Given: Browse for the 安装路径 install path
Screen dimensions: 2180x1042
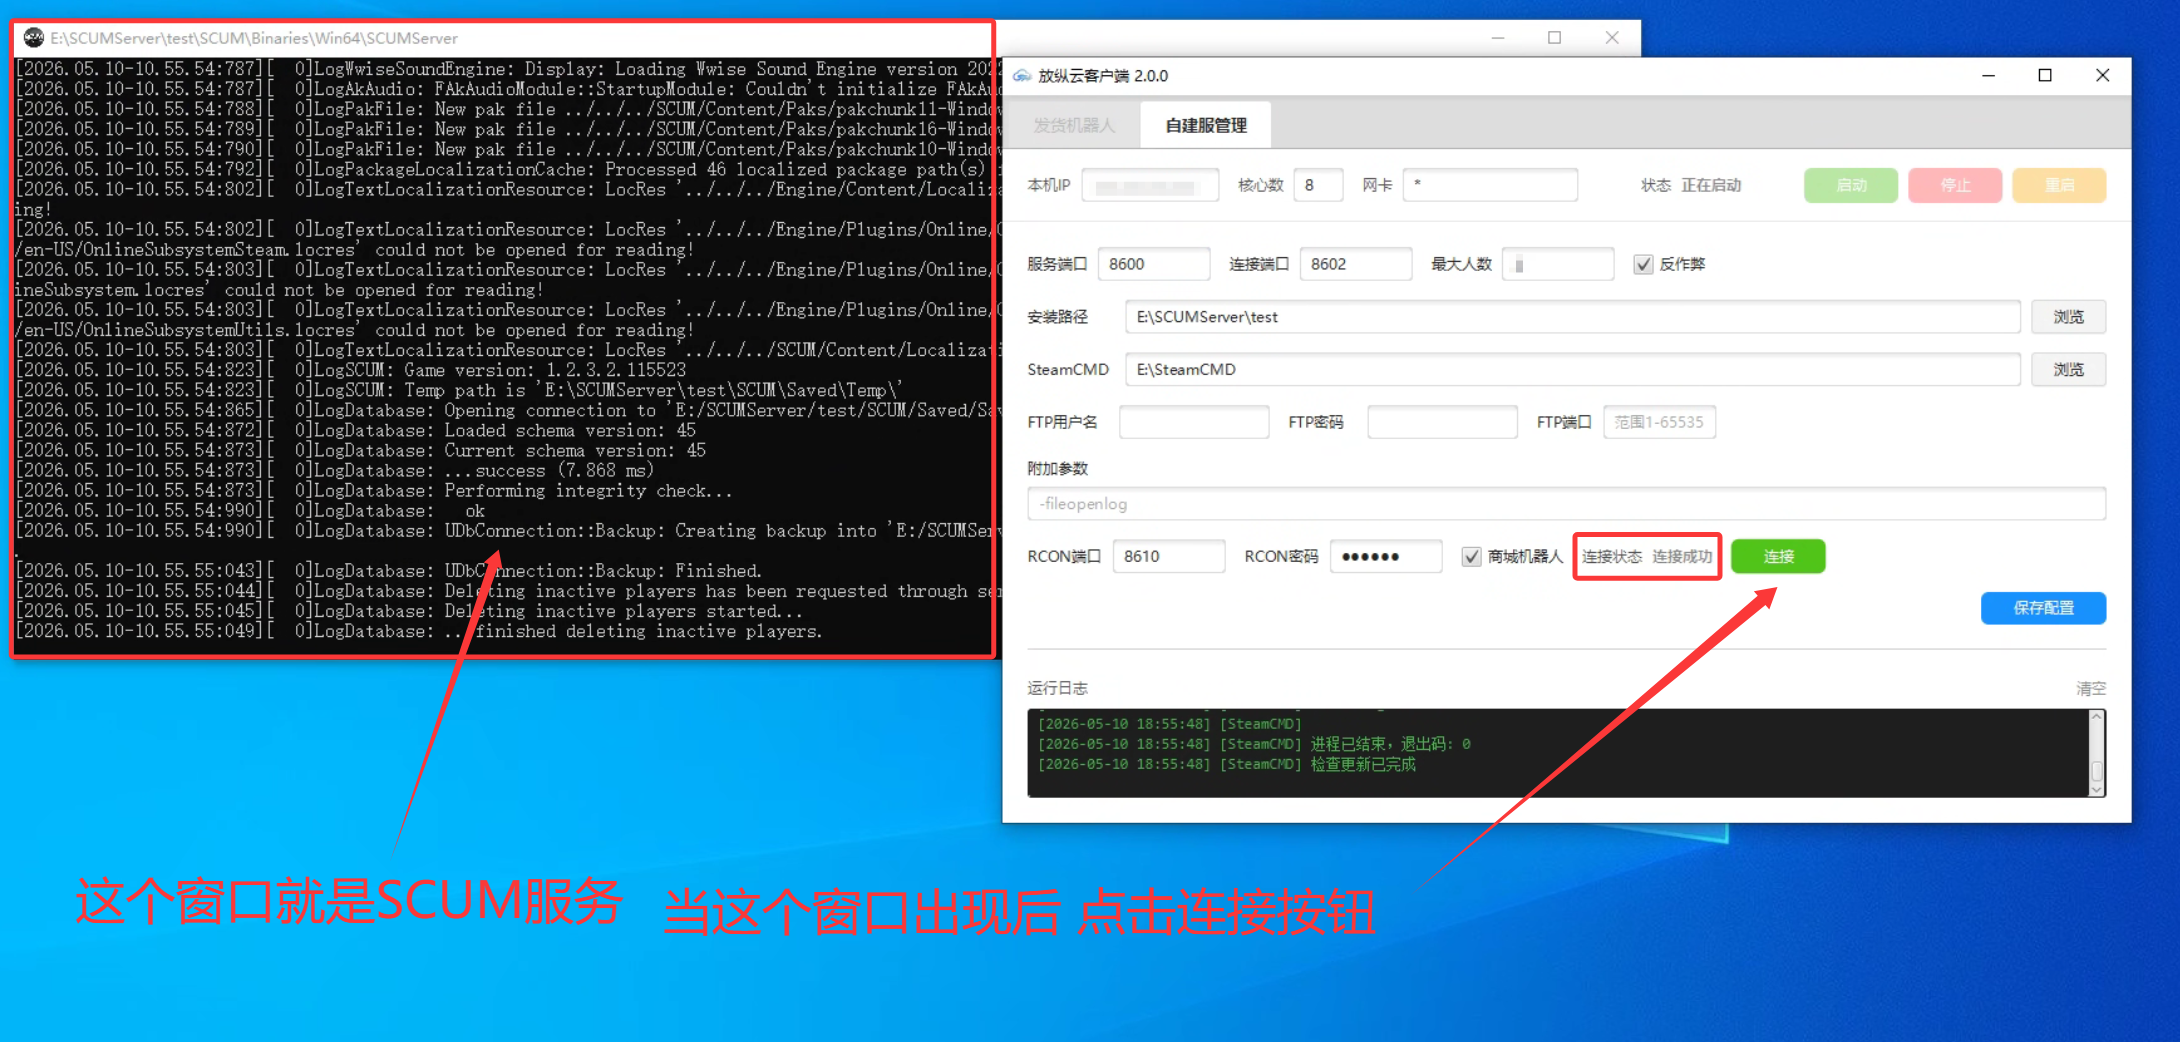Looking at the screenshot, I should tap(2068, 317).
